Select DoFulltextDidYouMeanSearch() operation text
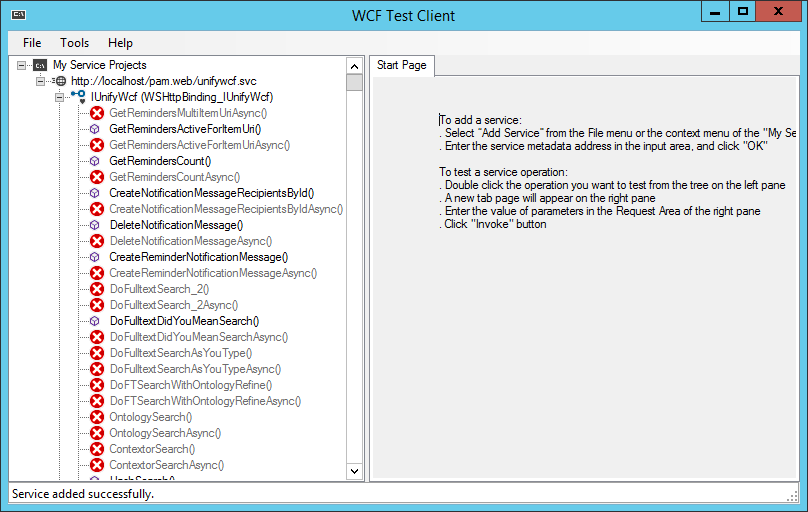 pyautogui.click(x=184, y=320)
